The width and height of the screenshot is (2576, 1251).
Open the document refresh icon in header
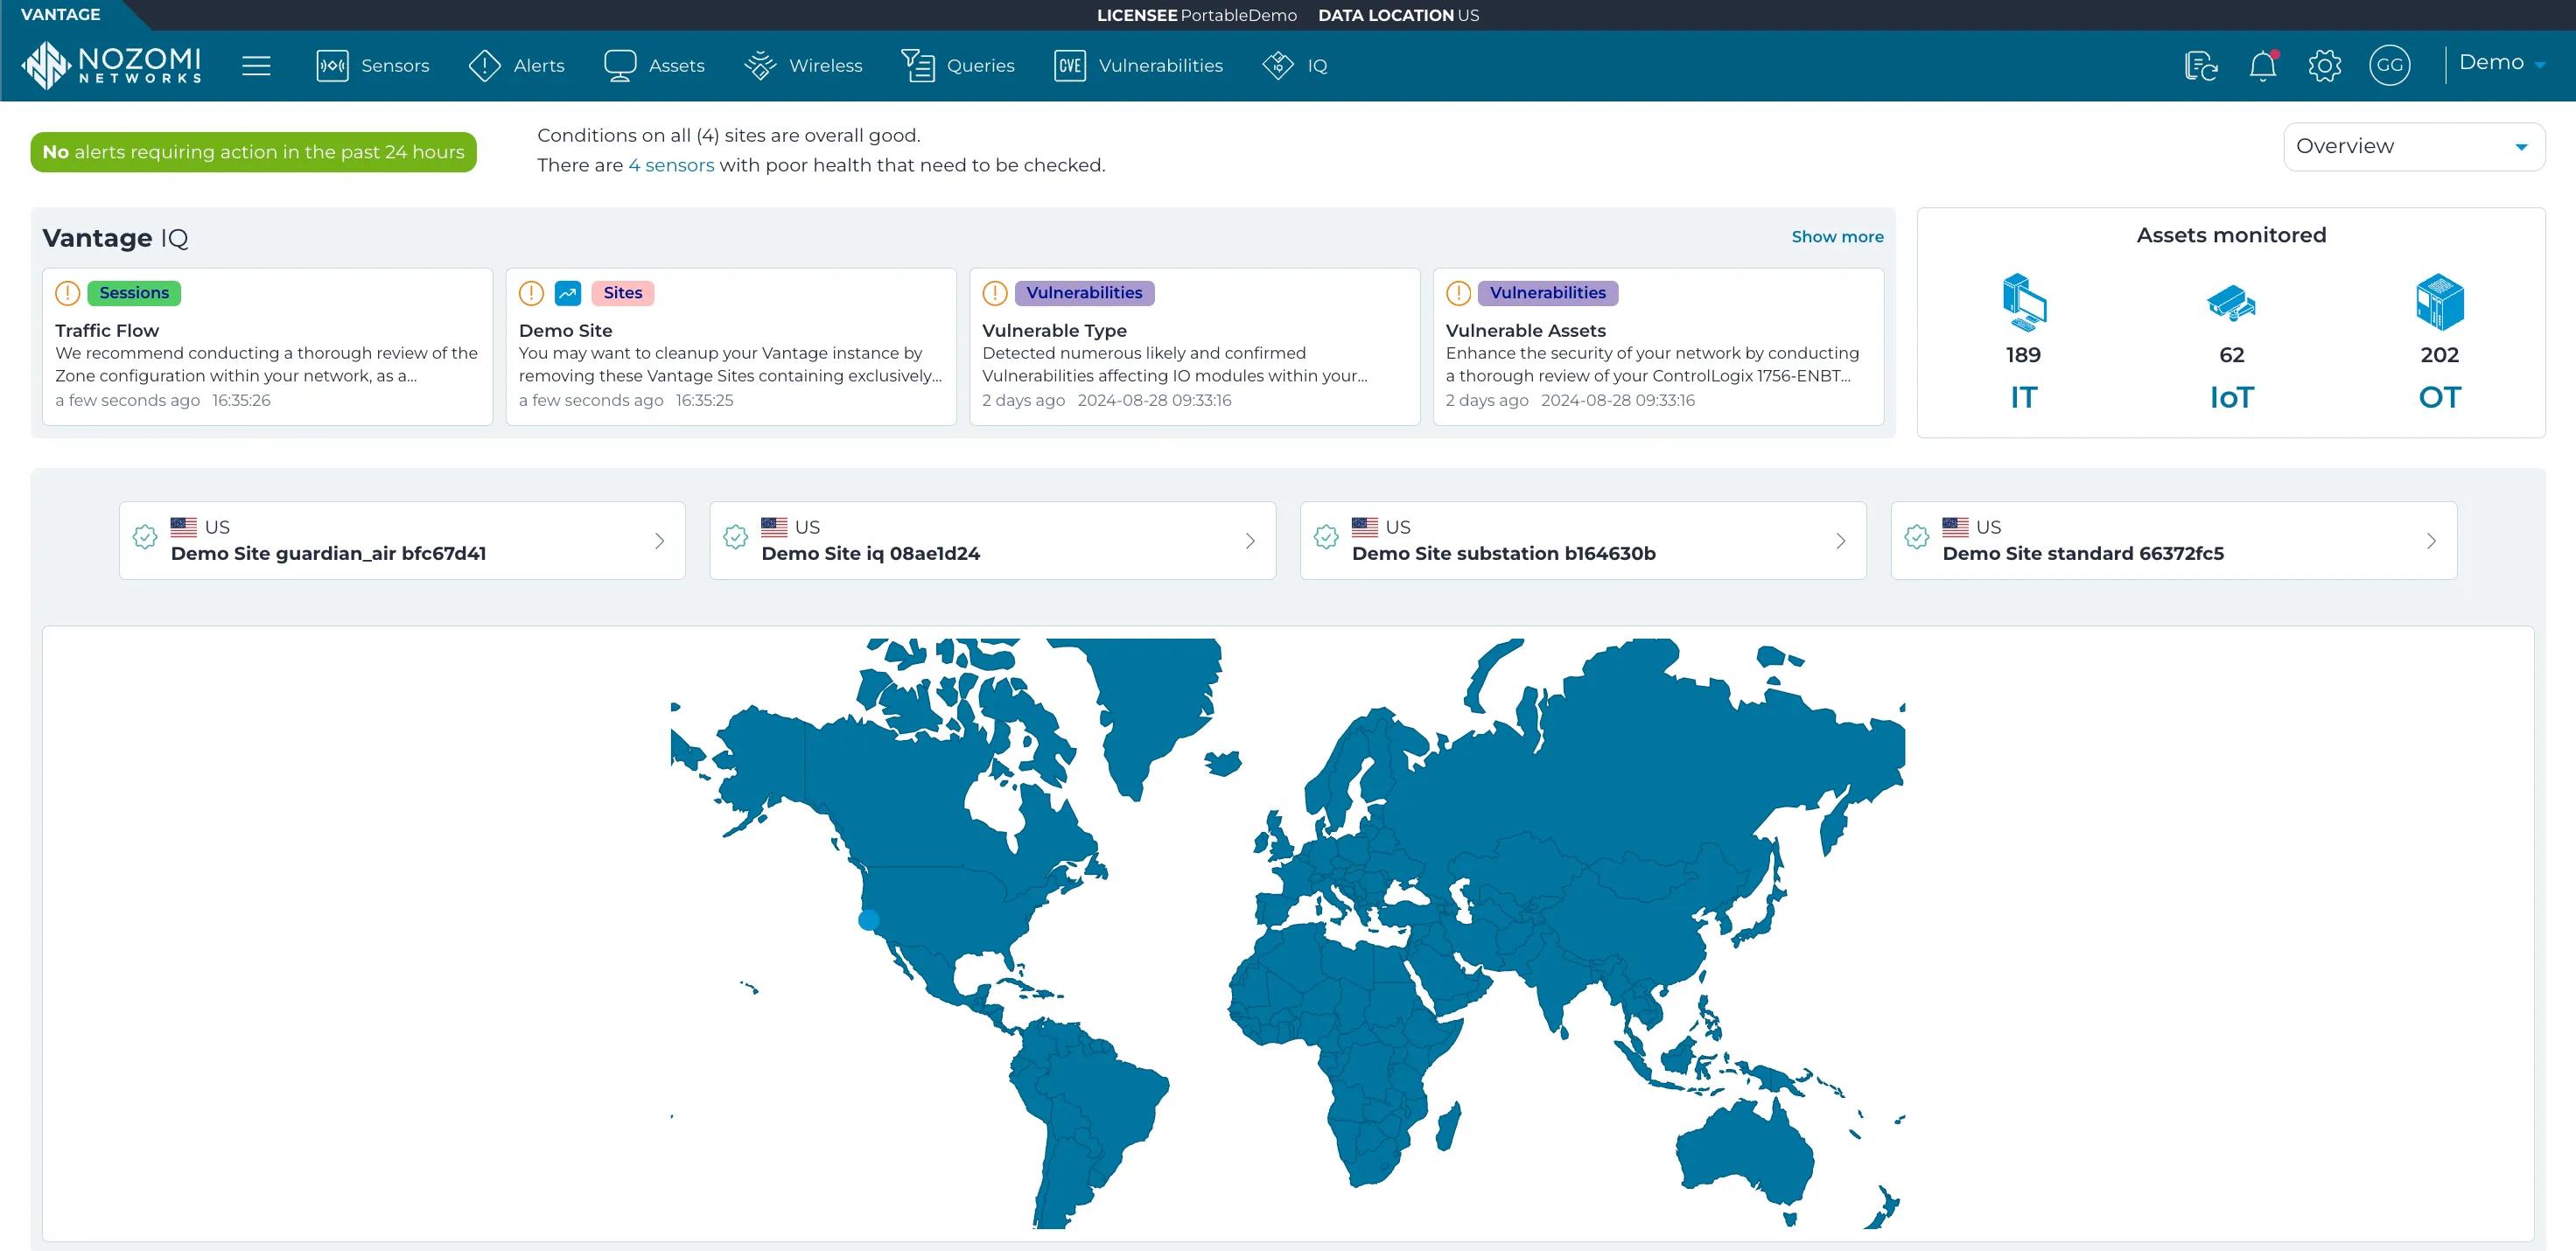pyautogui.click(x=2201, y=66)
